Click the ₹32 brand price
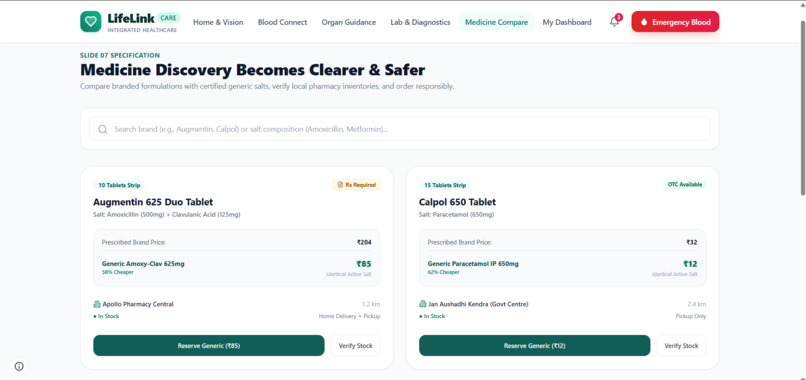Viewport: 806px width, 380px height. coord(692,242)
